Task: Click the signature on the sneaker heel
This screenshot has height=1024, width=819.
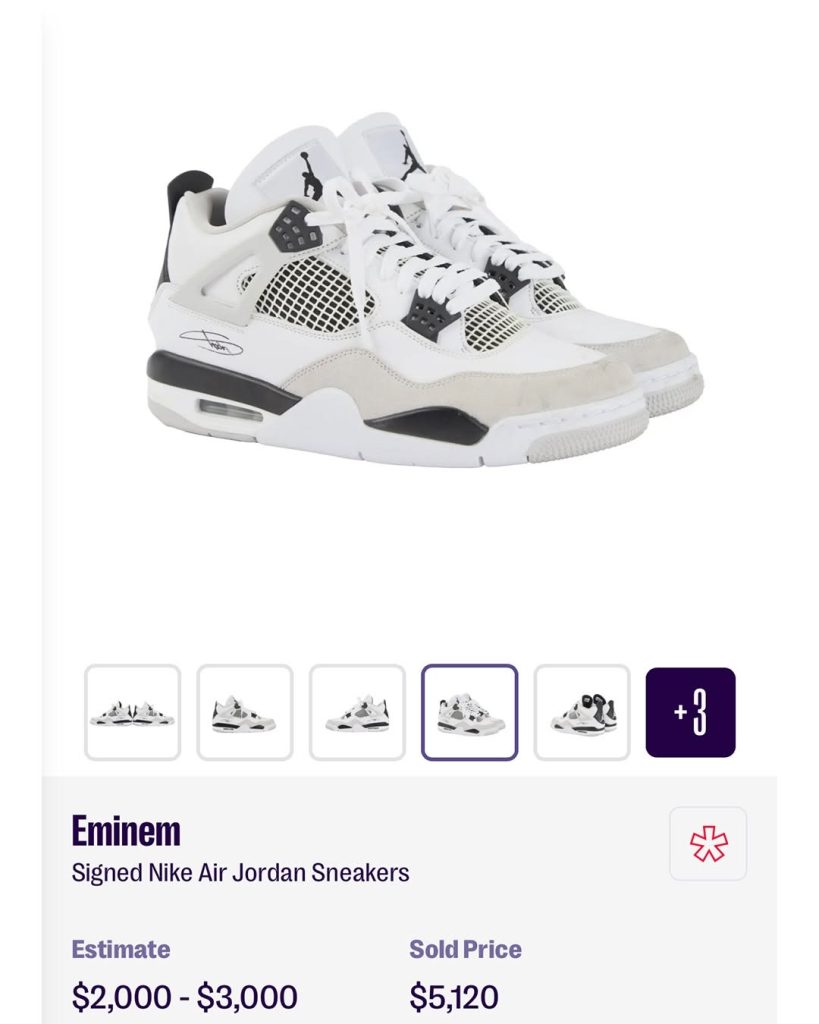Action: (x=210, y=342)
